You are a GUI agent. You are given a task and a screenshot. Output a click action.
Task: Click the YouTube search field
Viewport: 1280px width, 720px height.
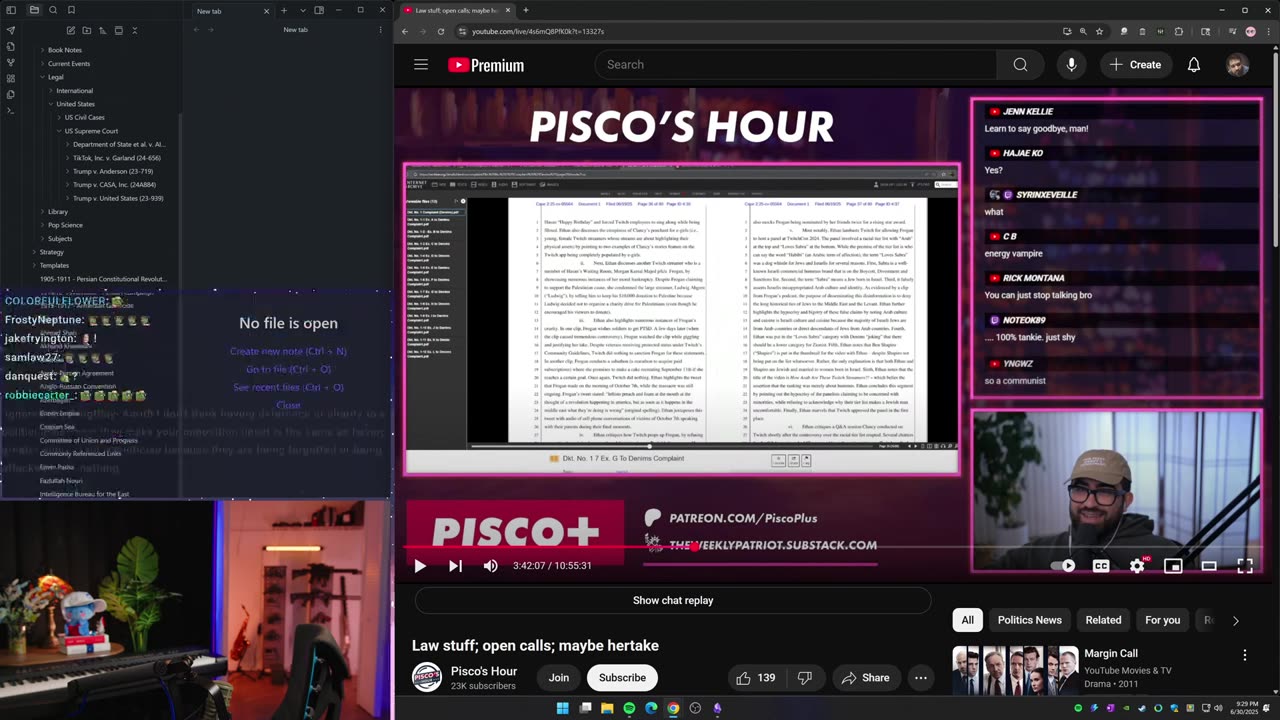(796, 65)
